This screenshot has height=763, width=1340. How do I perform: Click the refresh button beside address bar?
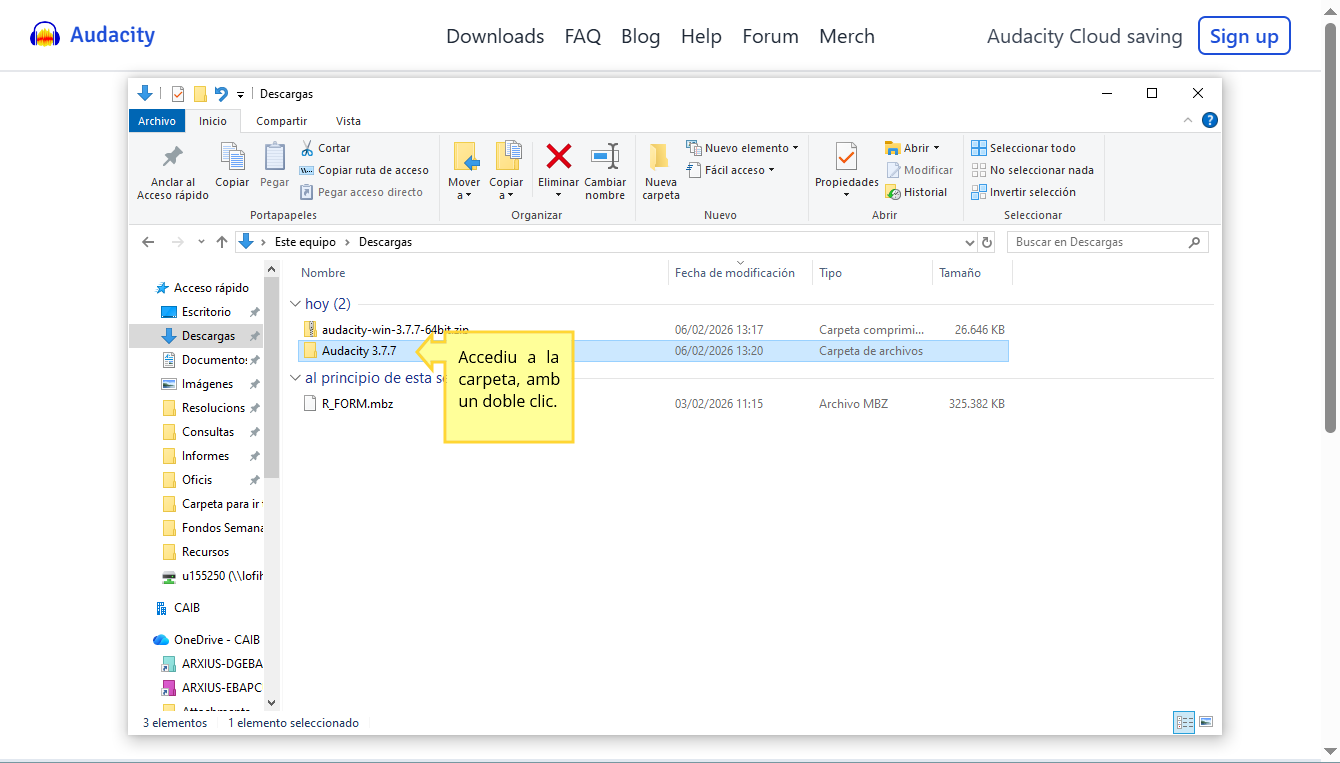[987, 242]
